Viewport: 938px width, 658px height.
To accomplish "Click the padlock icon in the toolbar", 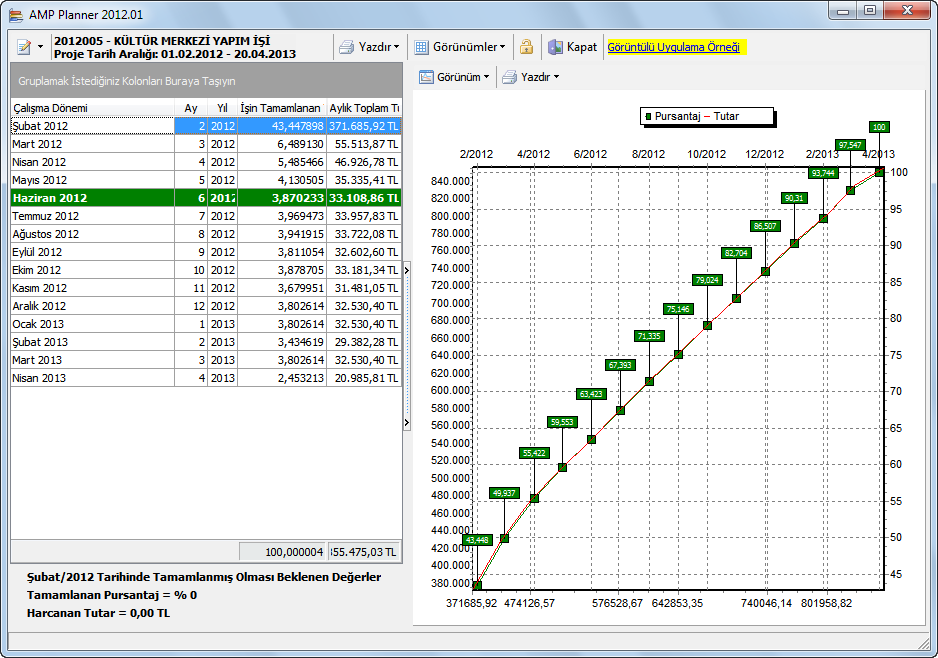I will [526, 47].
